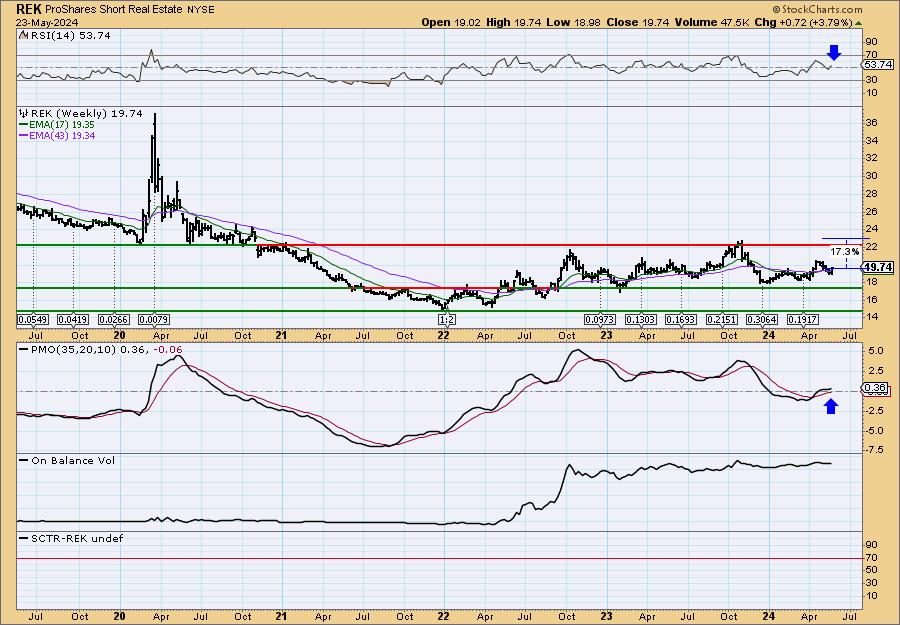Viewport: 900px width, 625px height.
Task: Click the green up-triangle beside the Chg value
Action: click(x=859, y=23)
